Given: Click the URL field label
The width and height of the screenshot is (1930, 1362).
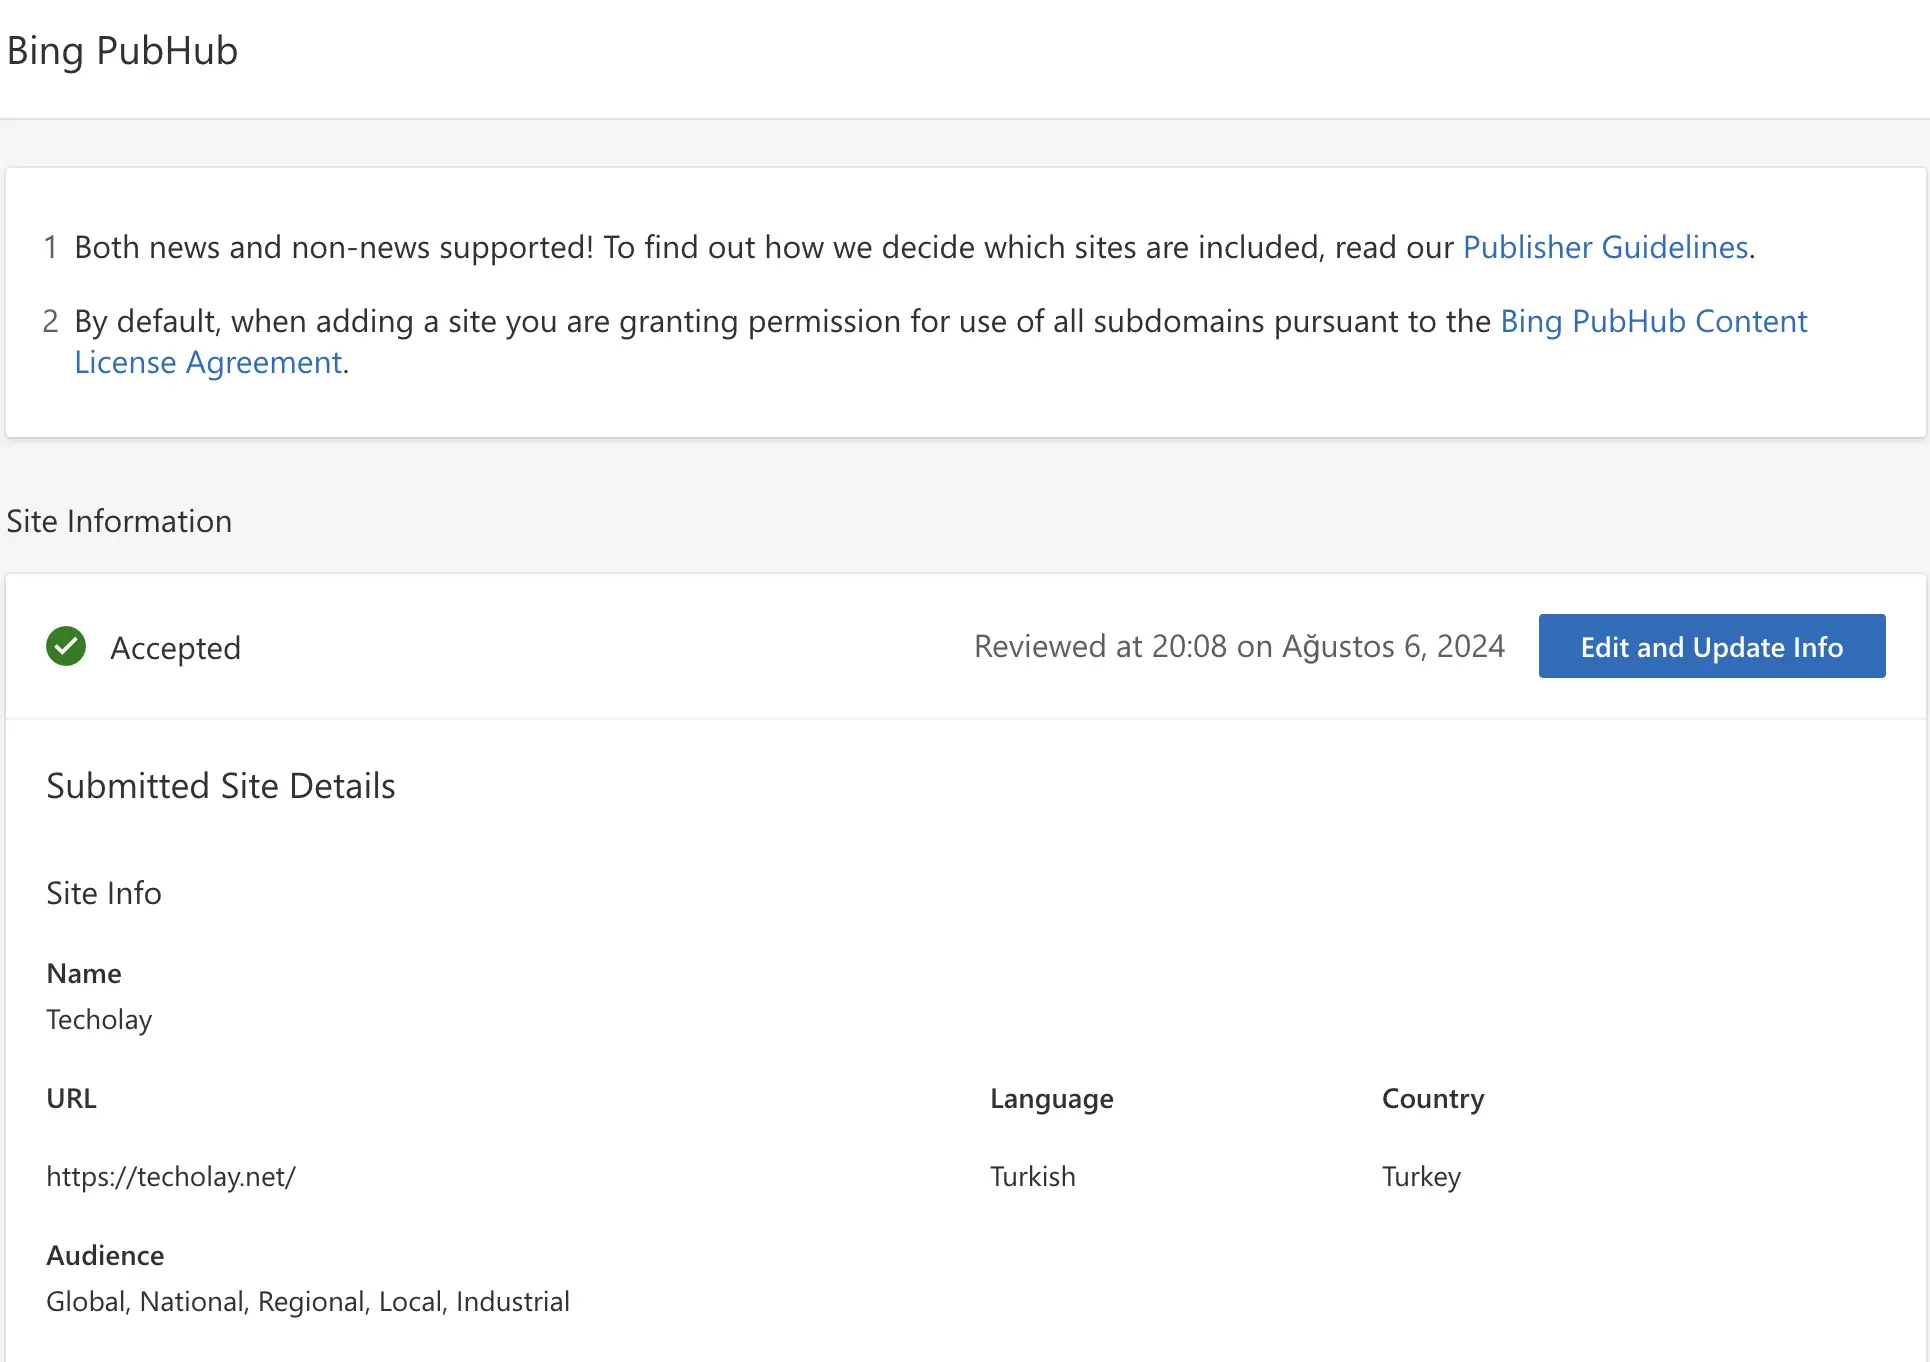Looking at the screenshot, I should coord(71,1098).
